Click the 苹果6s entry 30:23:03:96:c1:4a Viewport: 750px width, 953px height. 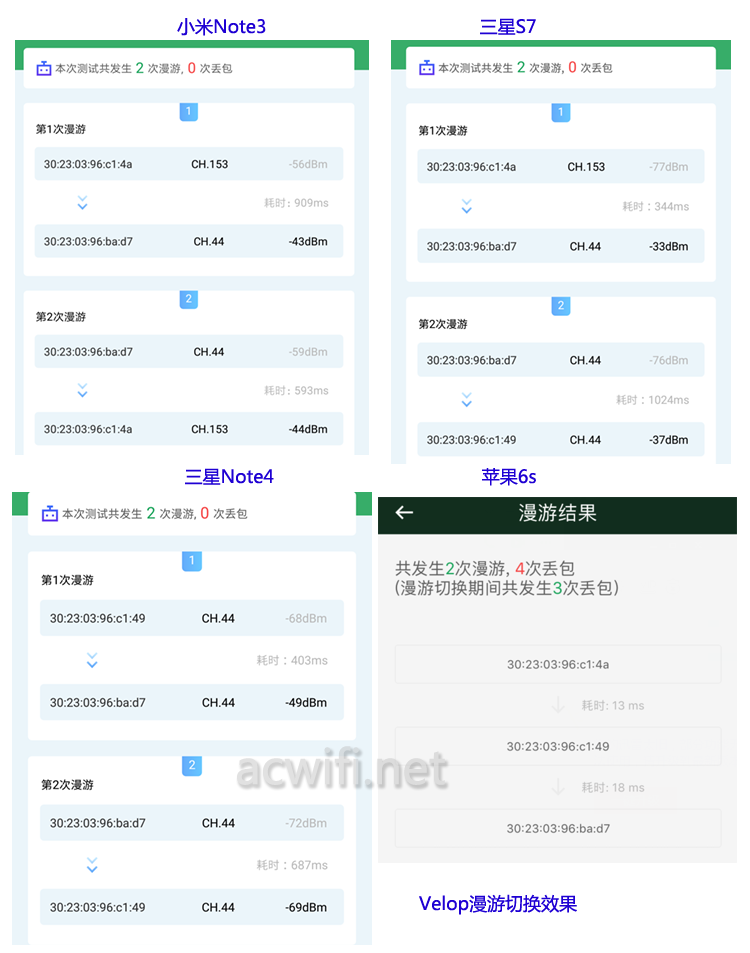coord(558,664)
